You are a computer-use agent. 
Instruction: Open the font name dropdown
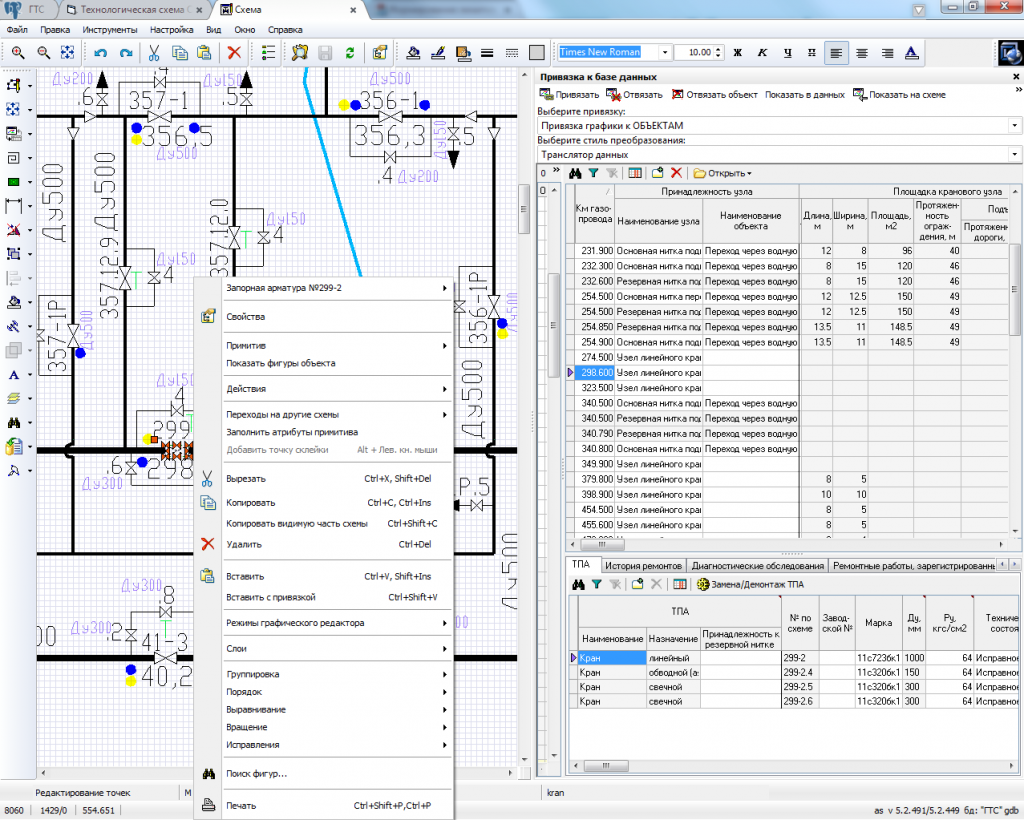point(665,52)
